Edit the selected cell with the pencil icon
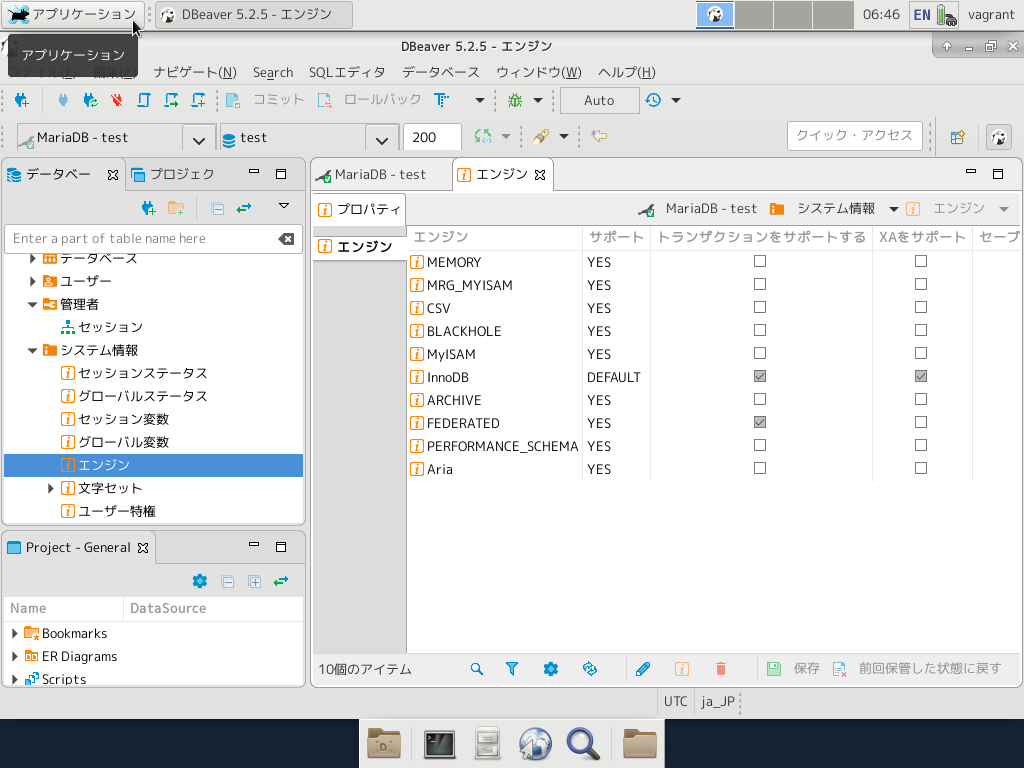Image resolution: width=1024 pixels, height=768 pixels. [x=642, y=668]
